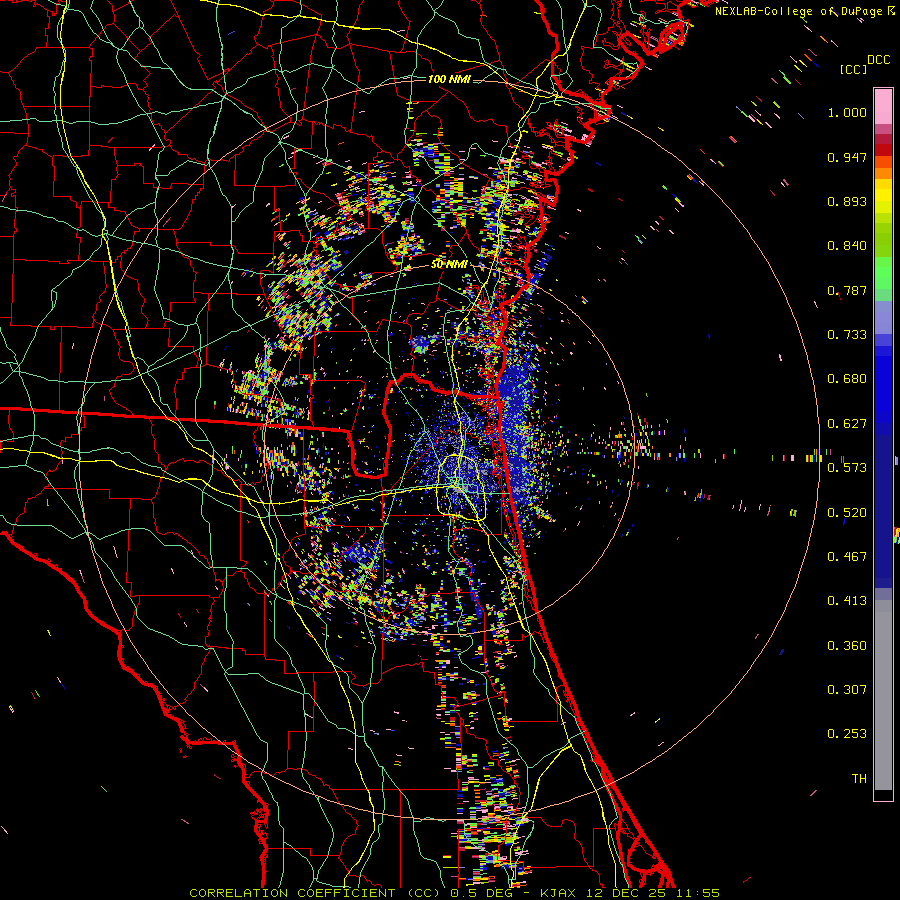Click the [CC] units label
The width and height of the screenshot is (900, 900).
click(x=854, y=69)
